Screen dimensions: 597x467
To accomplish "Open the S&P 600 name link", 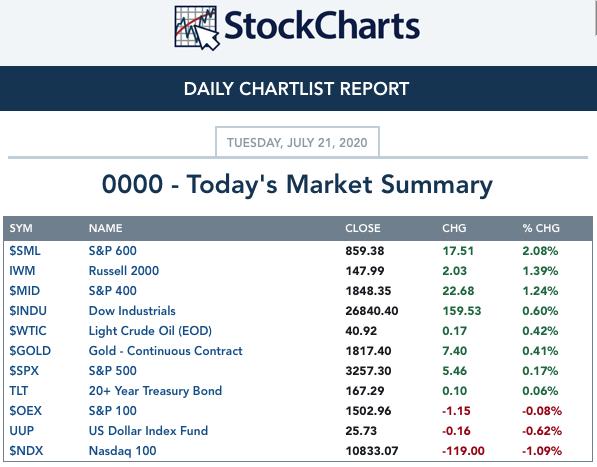I will pyautogui.click(x=113, y=251).
